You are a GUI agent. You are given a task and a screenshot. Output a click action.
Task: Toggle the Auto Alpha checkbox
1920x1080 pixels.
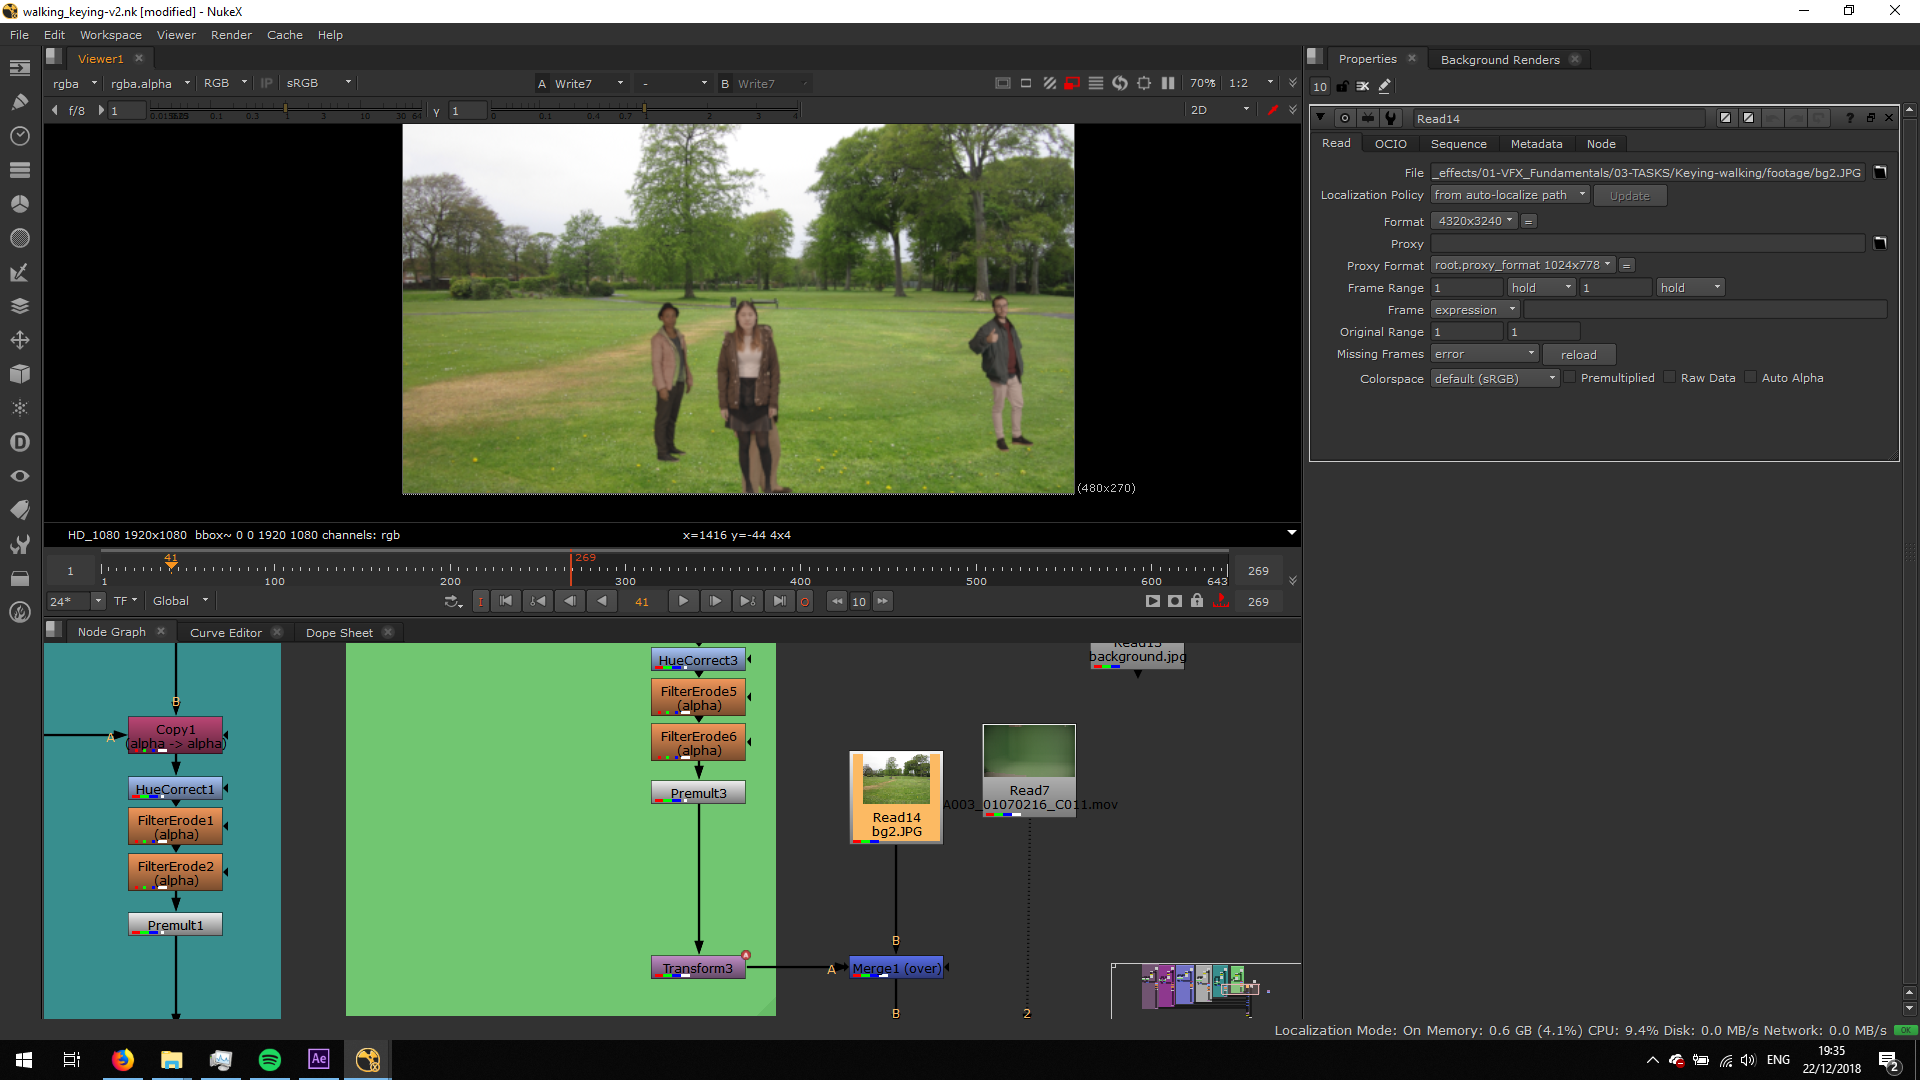click(1751, 378)
